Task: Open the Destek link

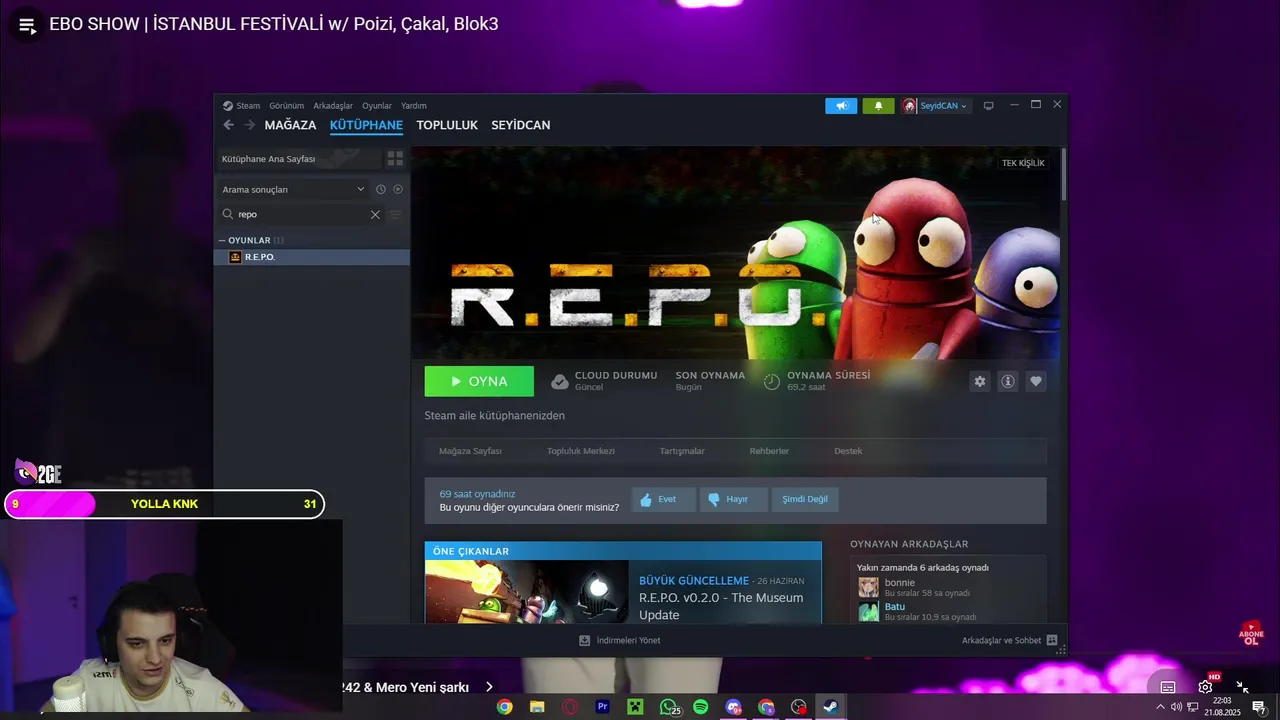Action: coord(848,451)
